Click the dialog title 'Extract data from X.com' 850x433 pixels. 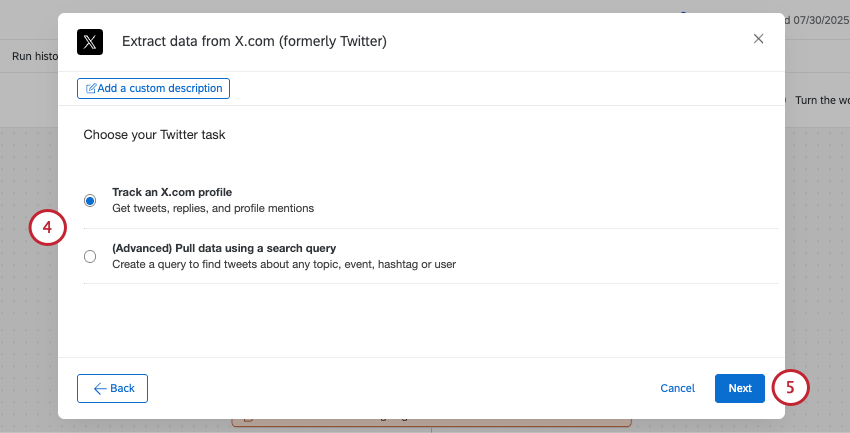coord(254,41)
